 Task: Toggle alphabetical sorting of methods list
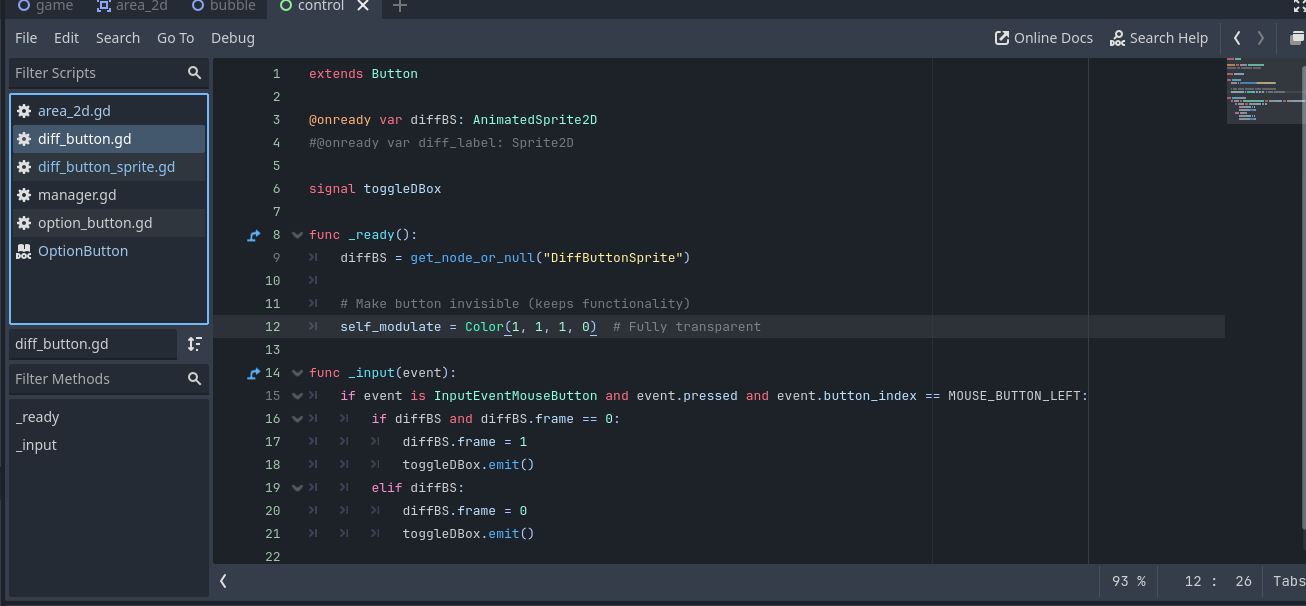(x=195, y=344)
